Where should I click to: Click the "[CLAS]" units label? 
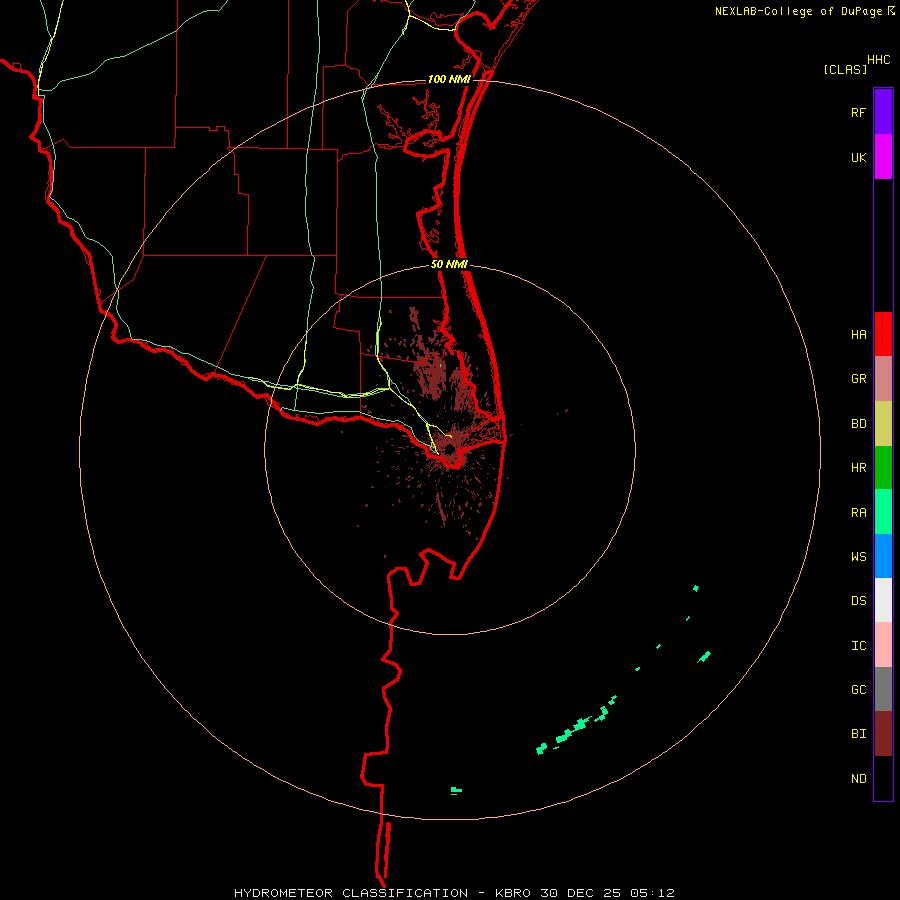(x=845, y=70)
